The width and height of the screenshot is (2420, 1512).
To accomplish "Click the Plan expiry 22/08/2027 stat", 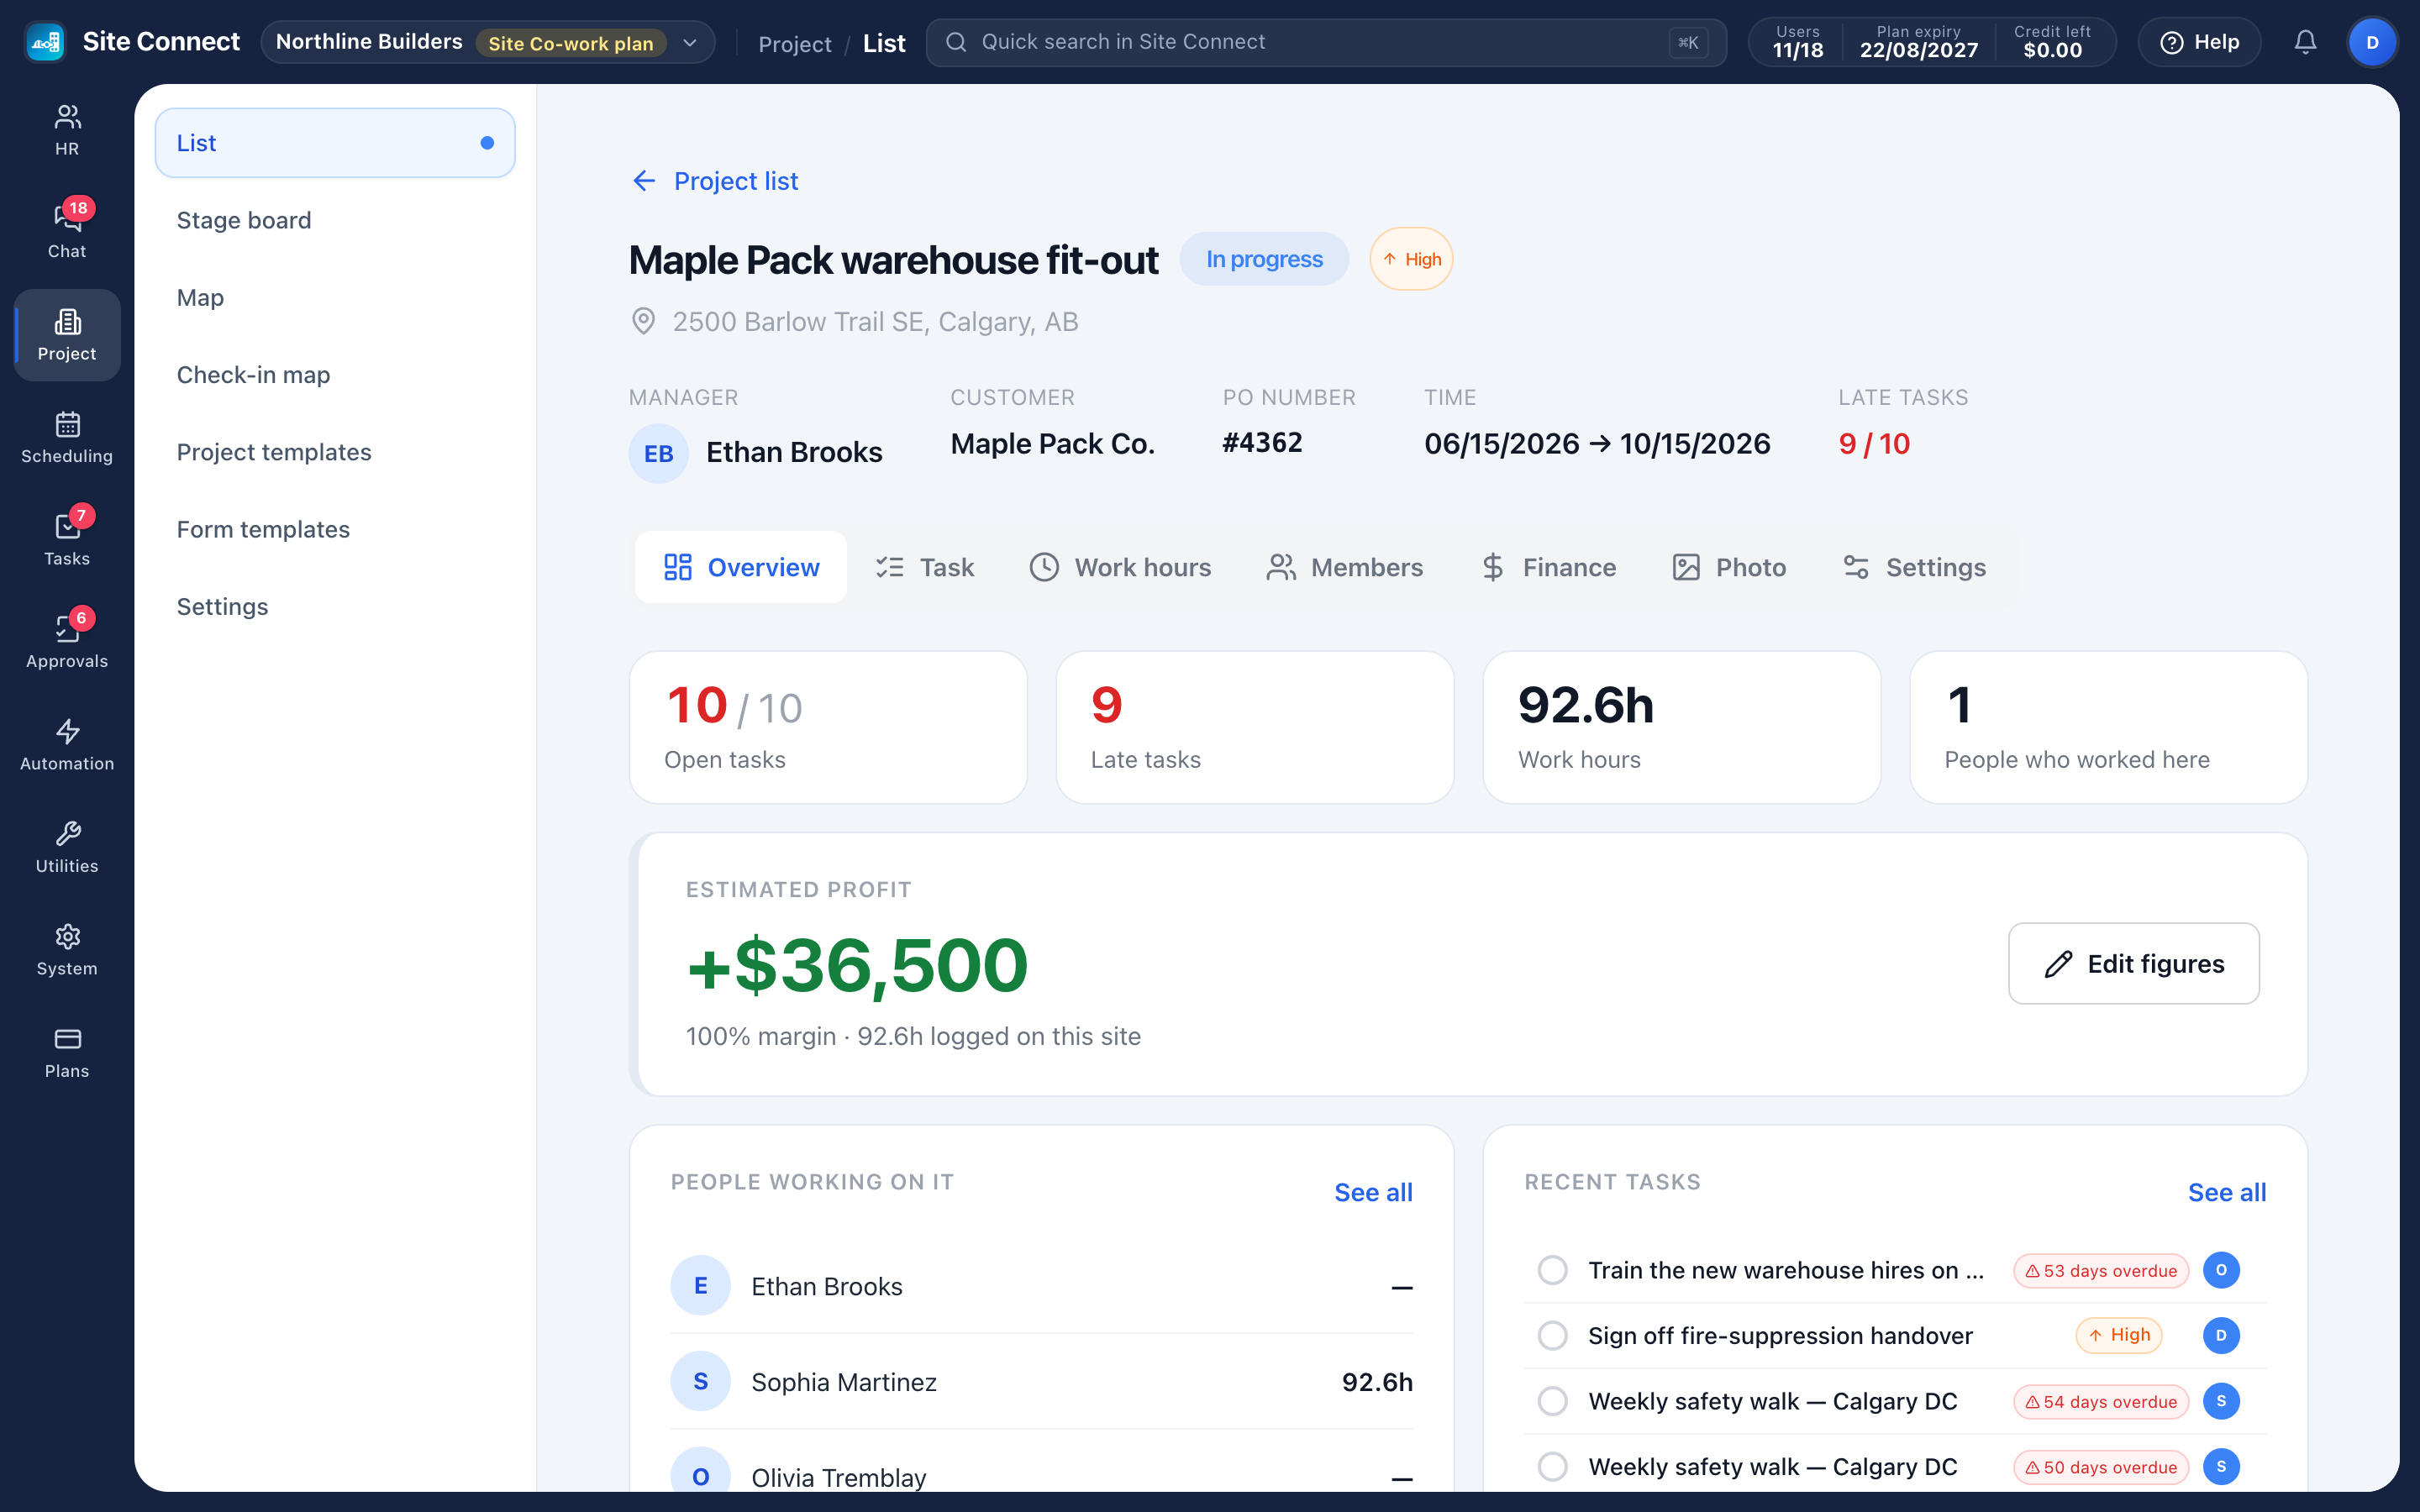I will pos(1918,42).
